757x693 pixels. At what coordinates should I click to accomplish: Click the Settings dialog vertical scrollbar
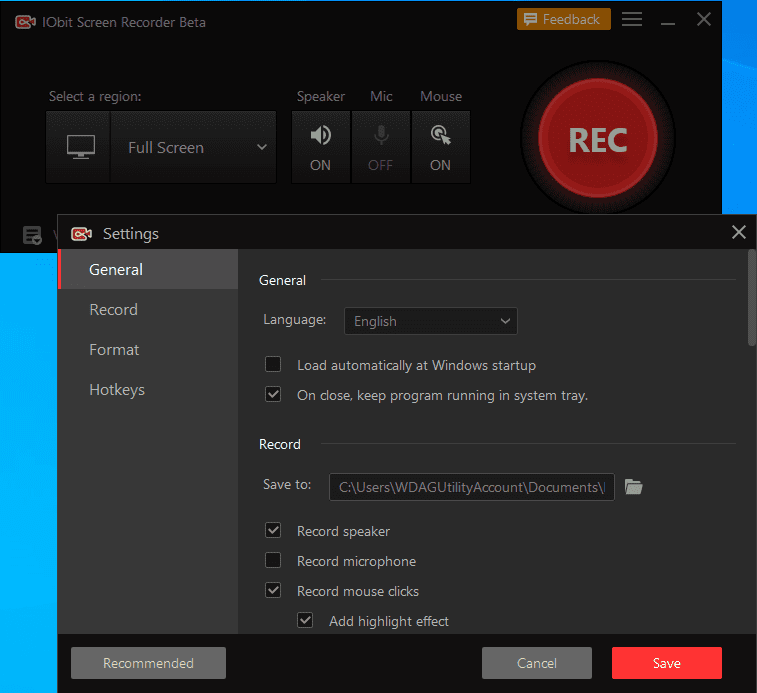752,298
